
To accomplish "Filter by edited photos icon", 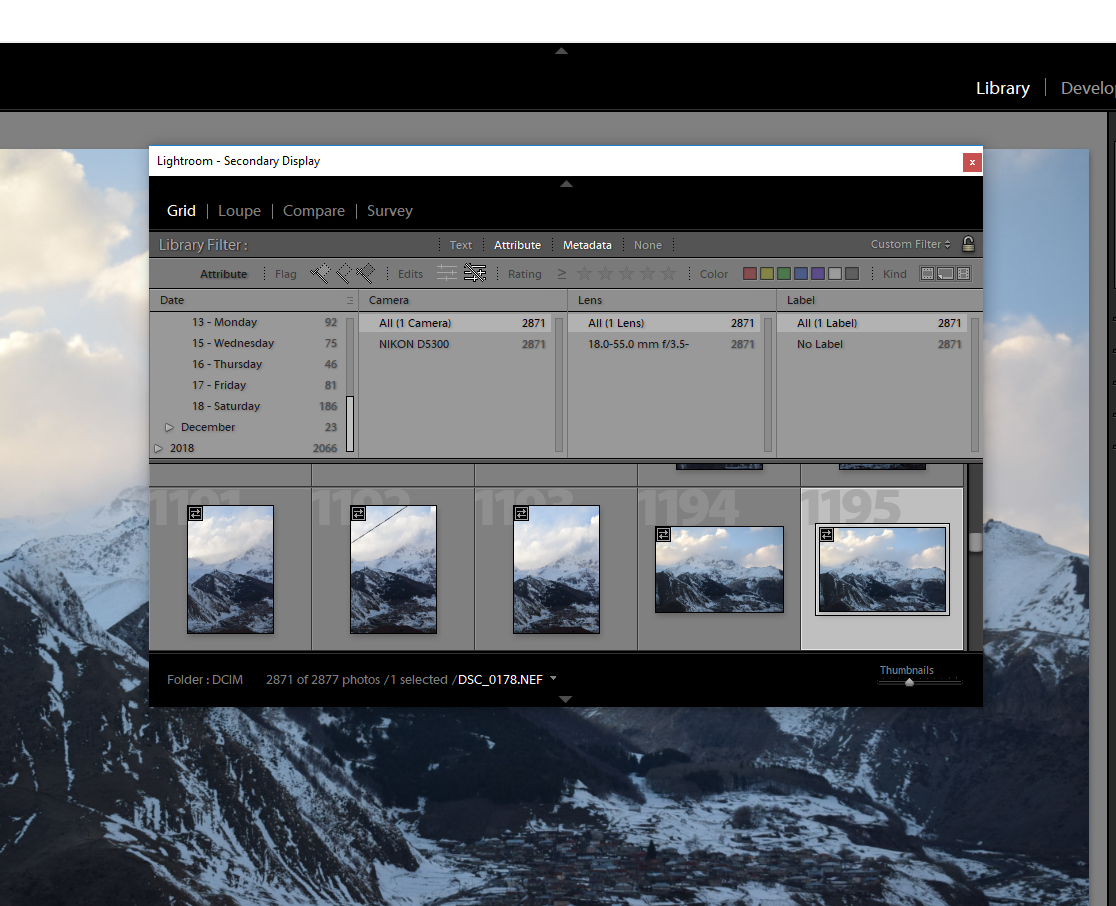I will (x=447, y=273).
